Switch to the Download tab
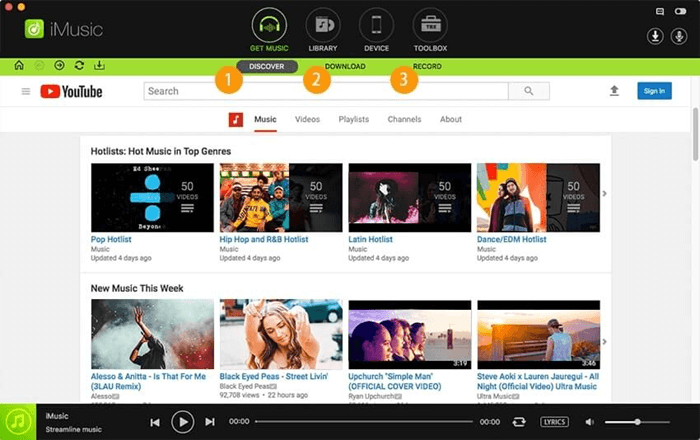This screenshot has width=700, height=440. point(345,66)
